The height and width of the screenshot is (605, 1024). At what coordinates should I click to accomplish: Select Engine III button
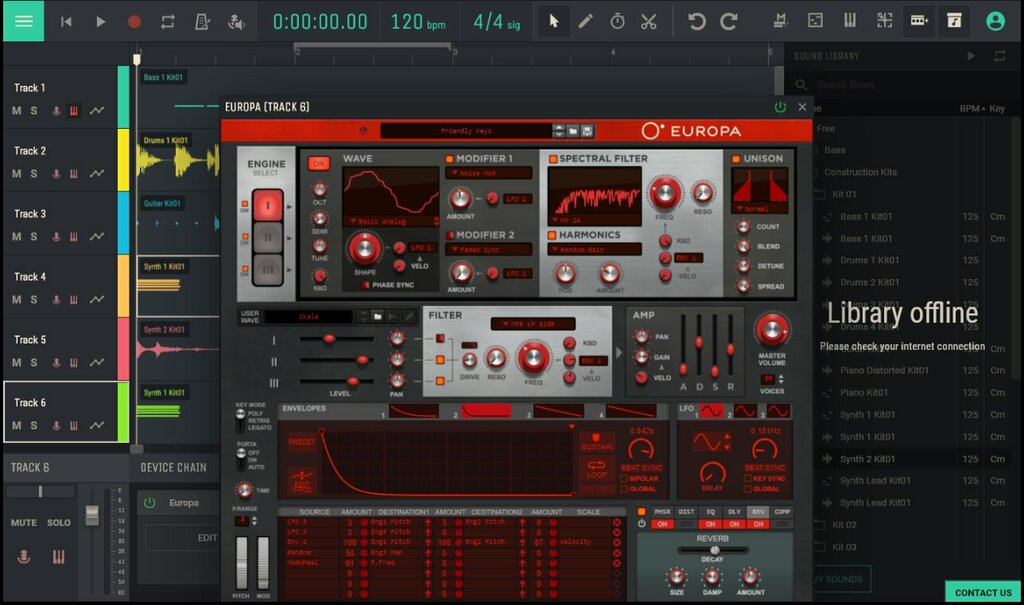click(x=267, y=269)
